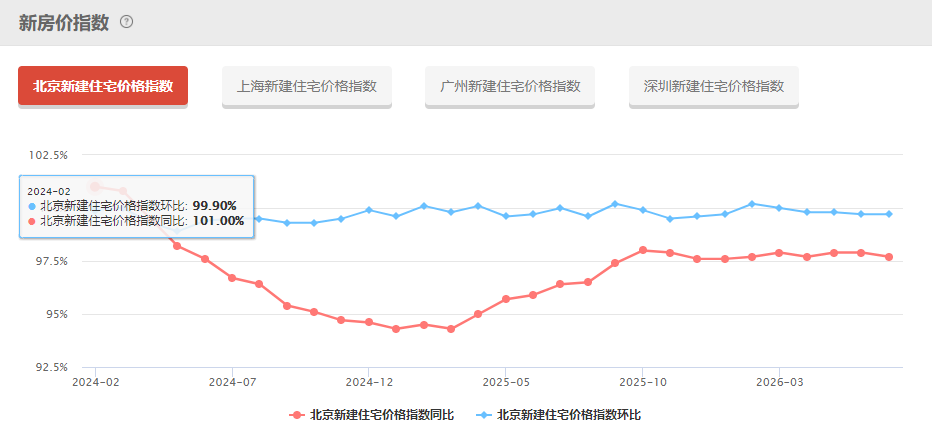Click the blue diamond point at 2026-03

click(779, 207)
